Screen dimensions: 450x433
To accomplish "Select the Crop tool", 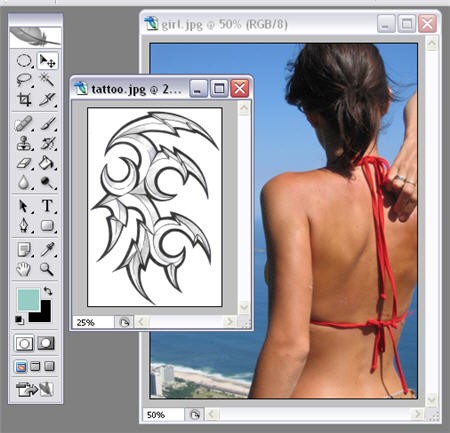I will click(24, 99).
